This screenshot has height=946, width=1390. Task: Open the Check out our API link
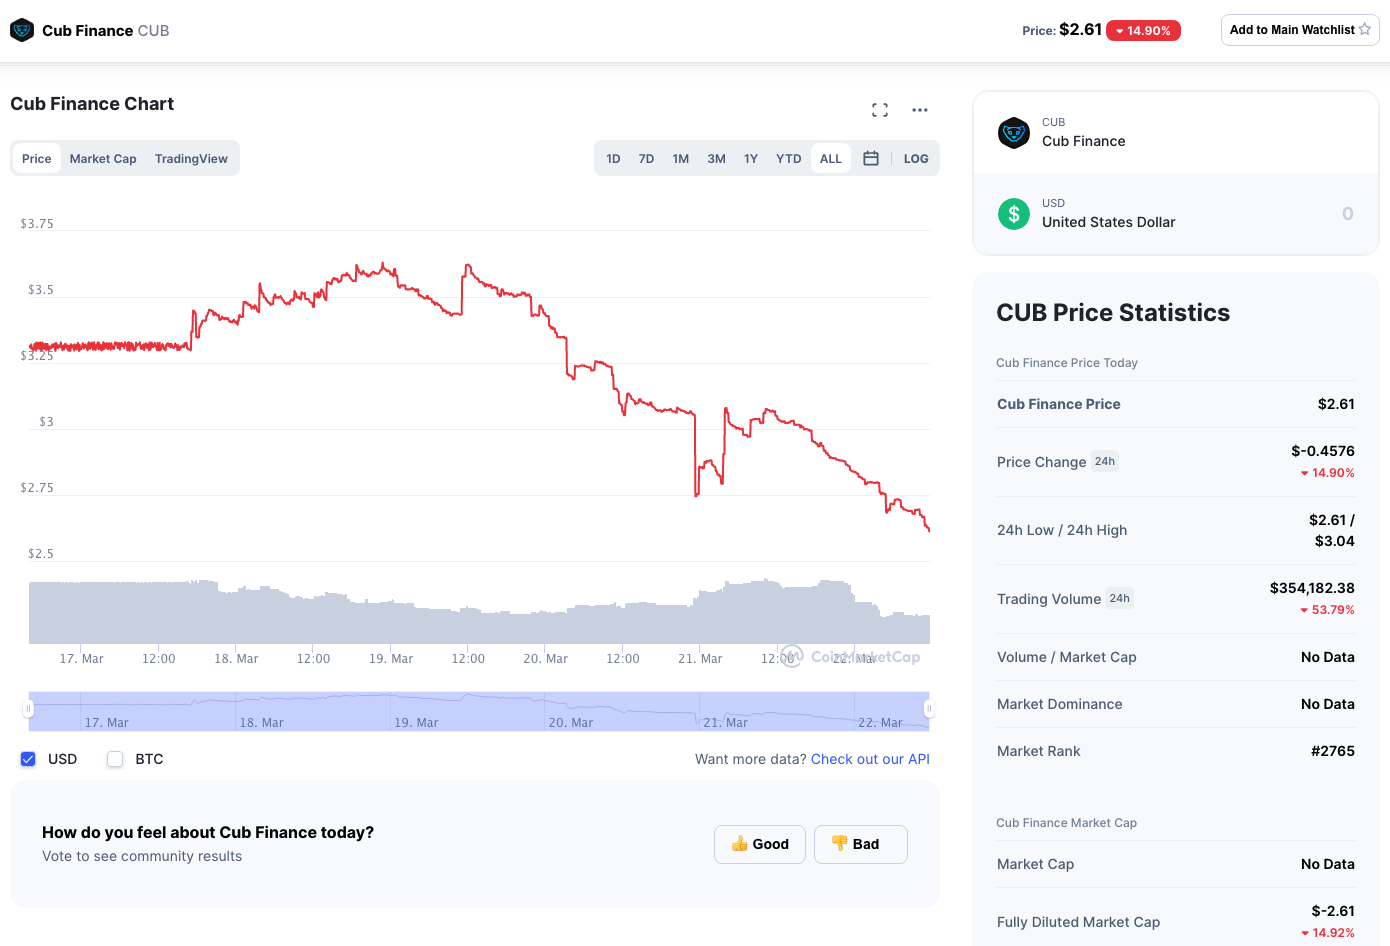click(x=870, y=759)
